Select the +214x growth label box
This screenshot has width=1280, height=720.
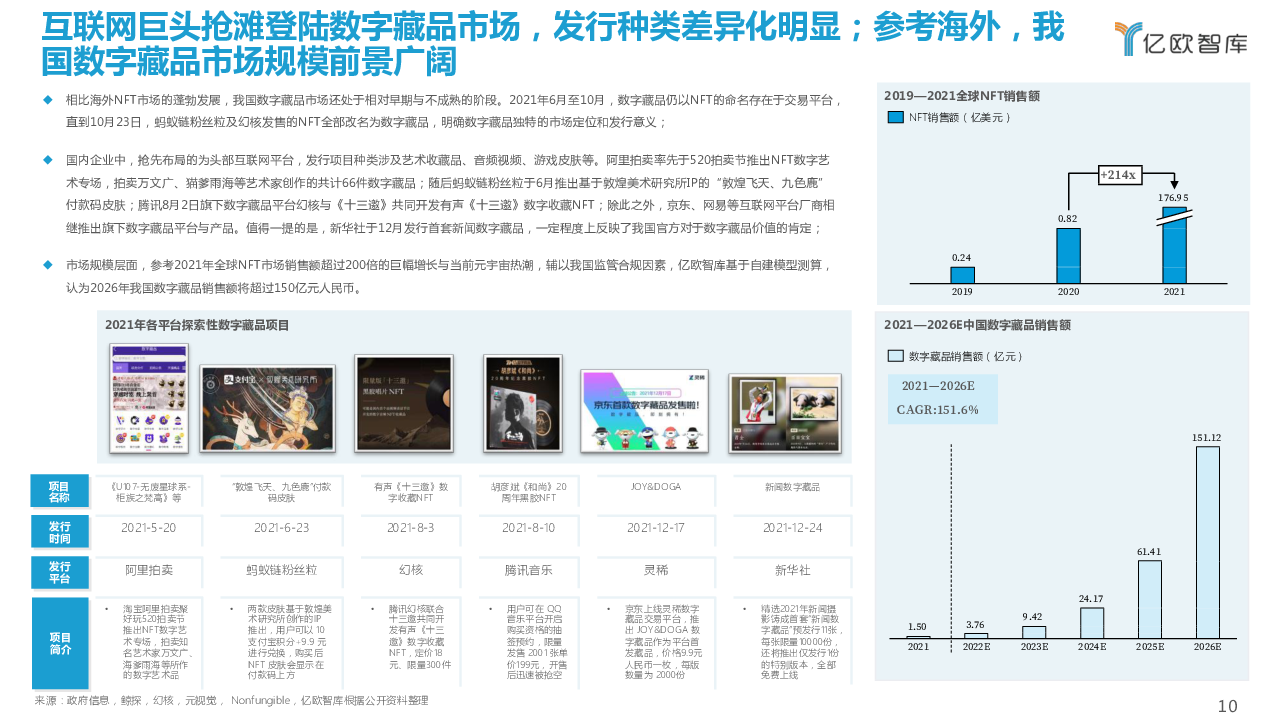click(x=1118, y=175)
